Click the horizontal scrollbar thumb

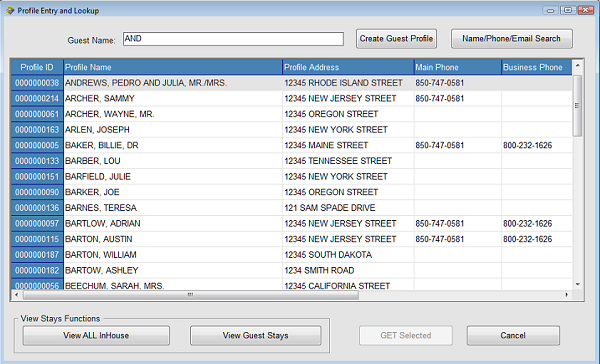(x=191, y=295)
